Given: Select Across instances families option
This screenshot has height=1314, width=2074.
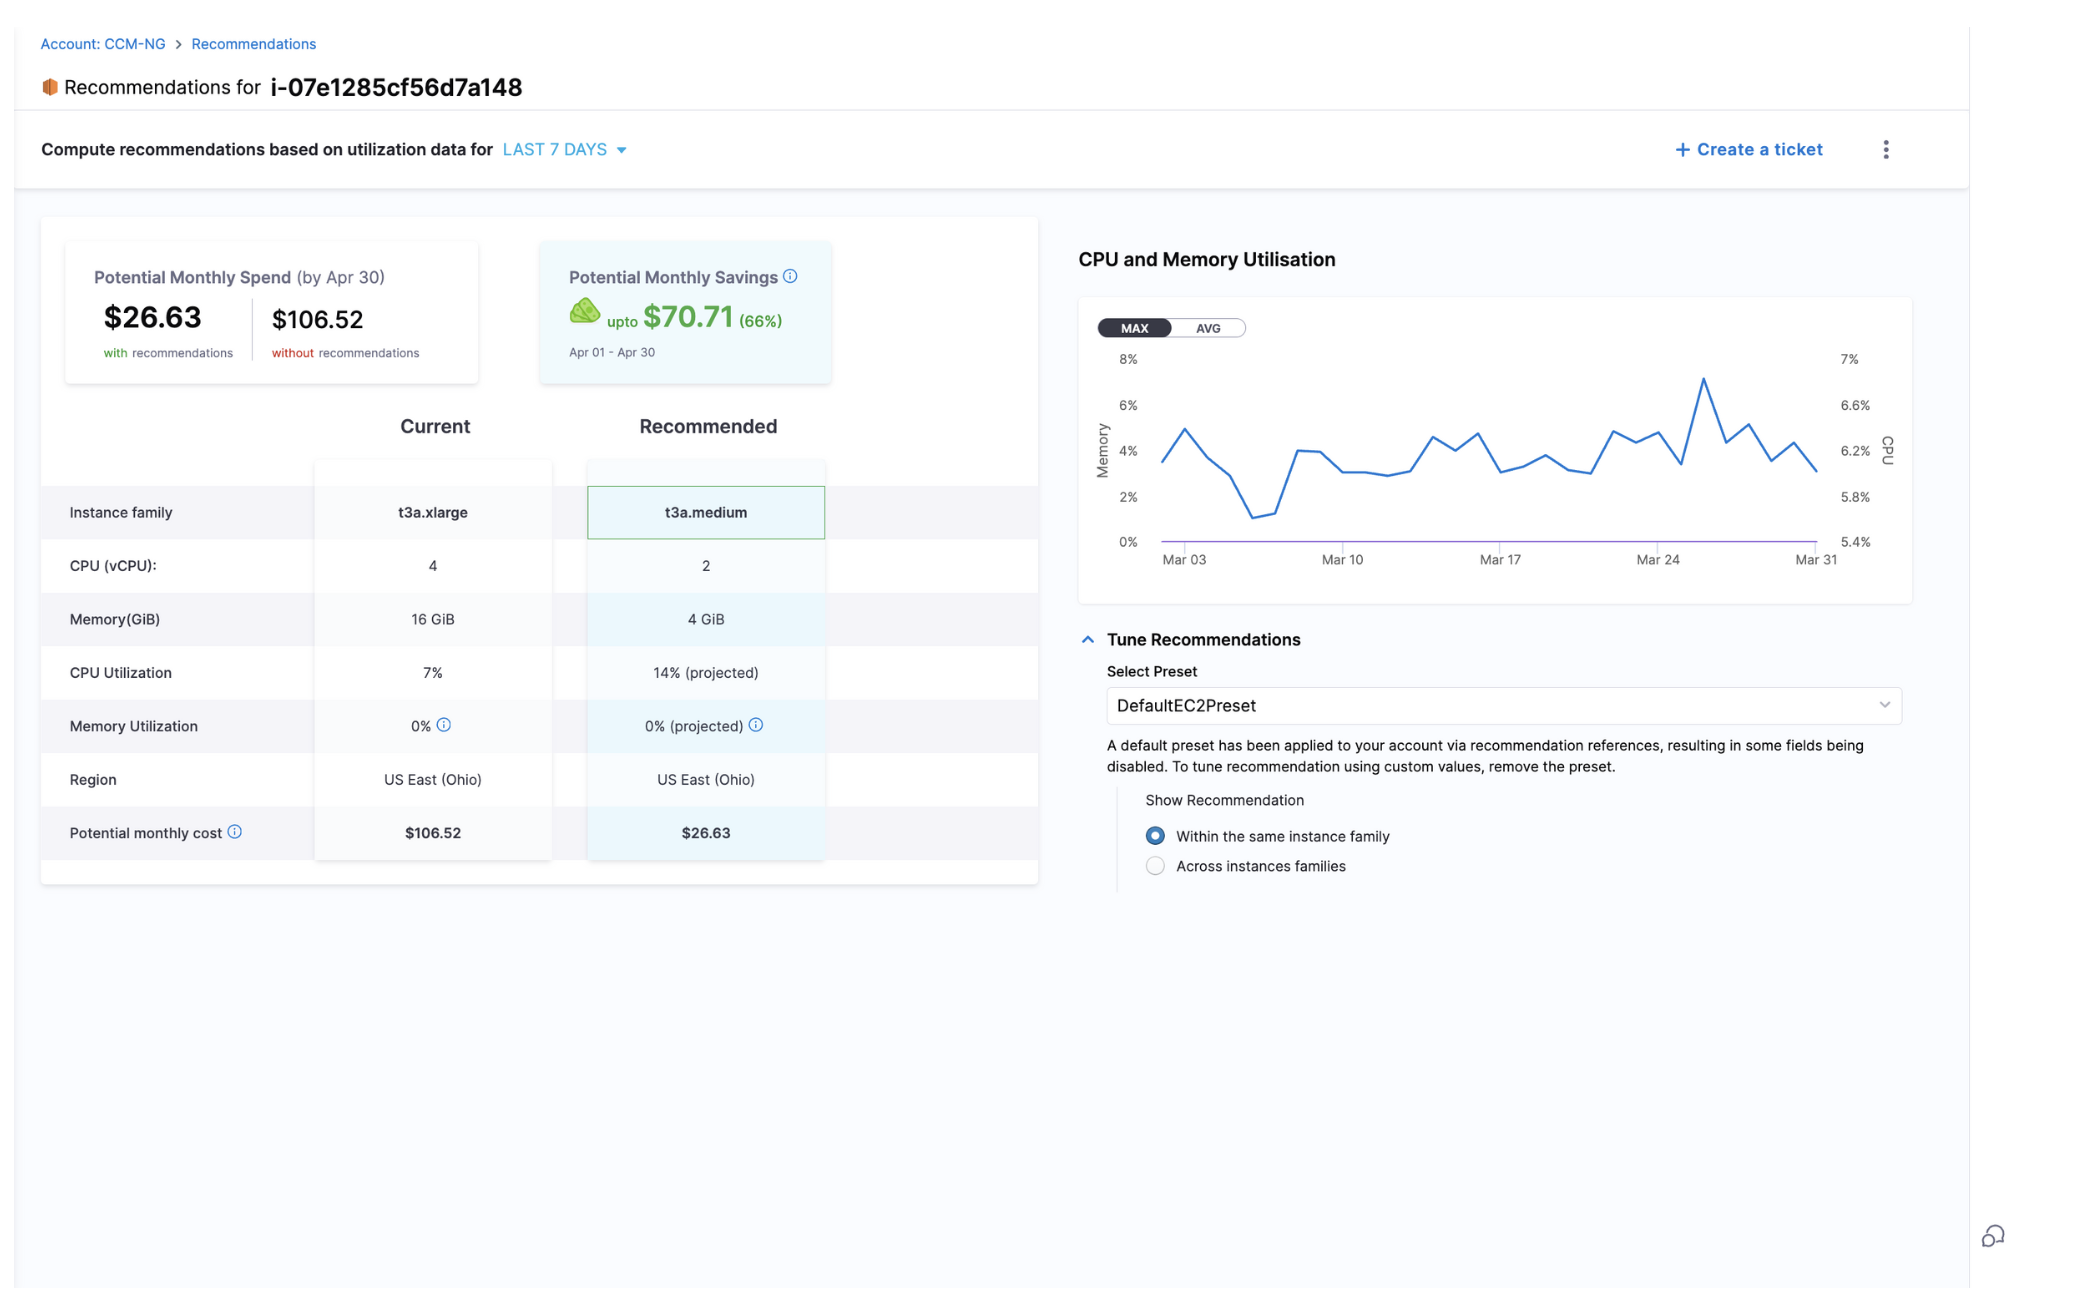Looking at the screenshot, I should 1155,866.
